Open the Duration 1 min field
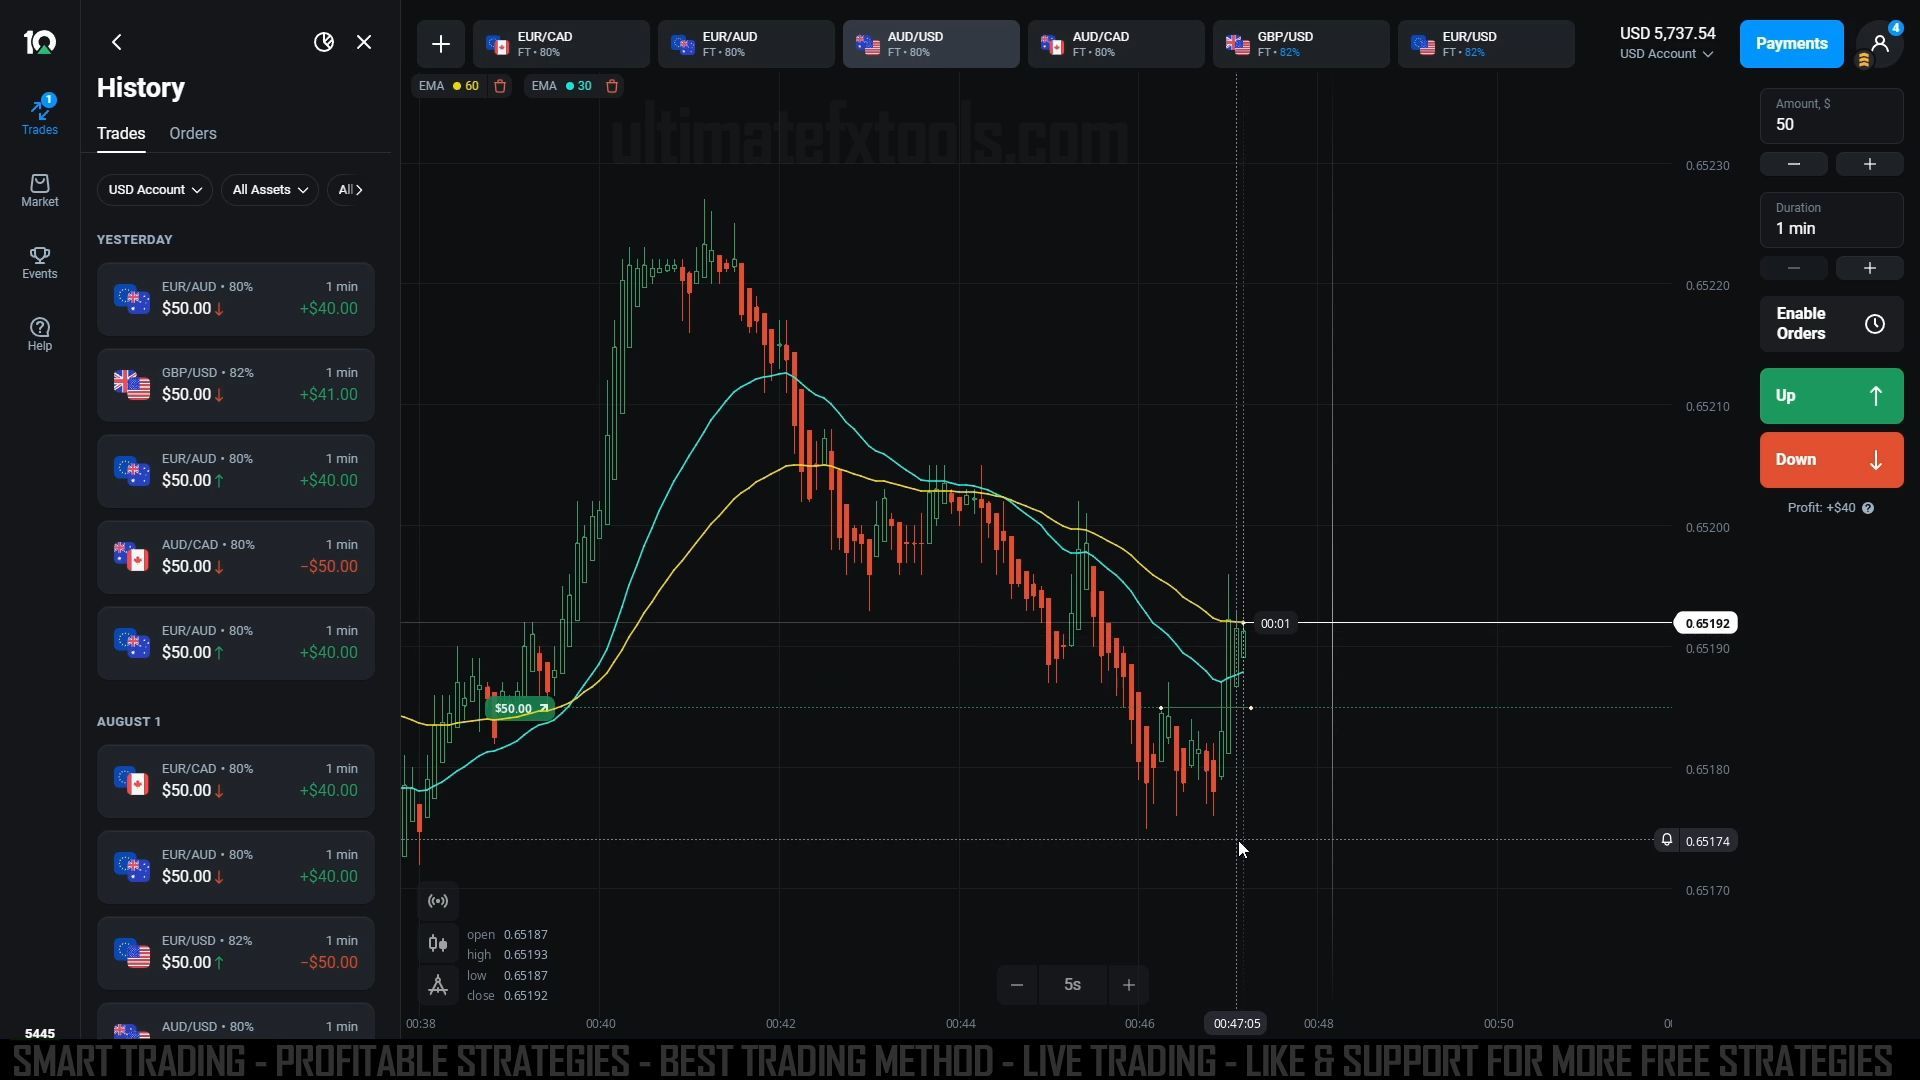This screenshot has height=1080, width=1920. pyautogui.click(x=1832, y=220)
